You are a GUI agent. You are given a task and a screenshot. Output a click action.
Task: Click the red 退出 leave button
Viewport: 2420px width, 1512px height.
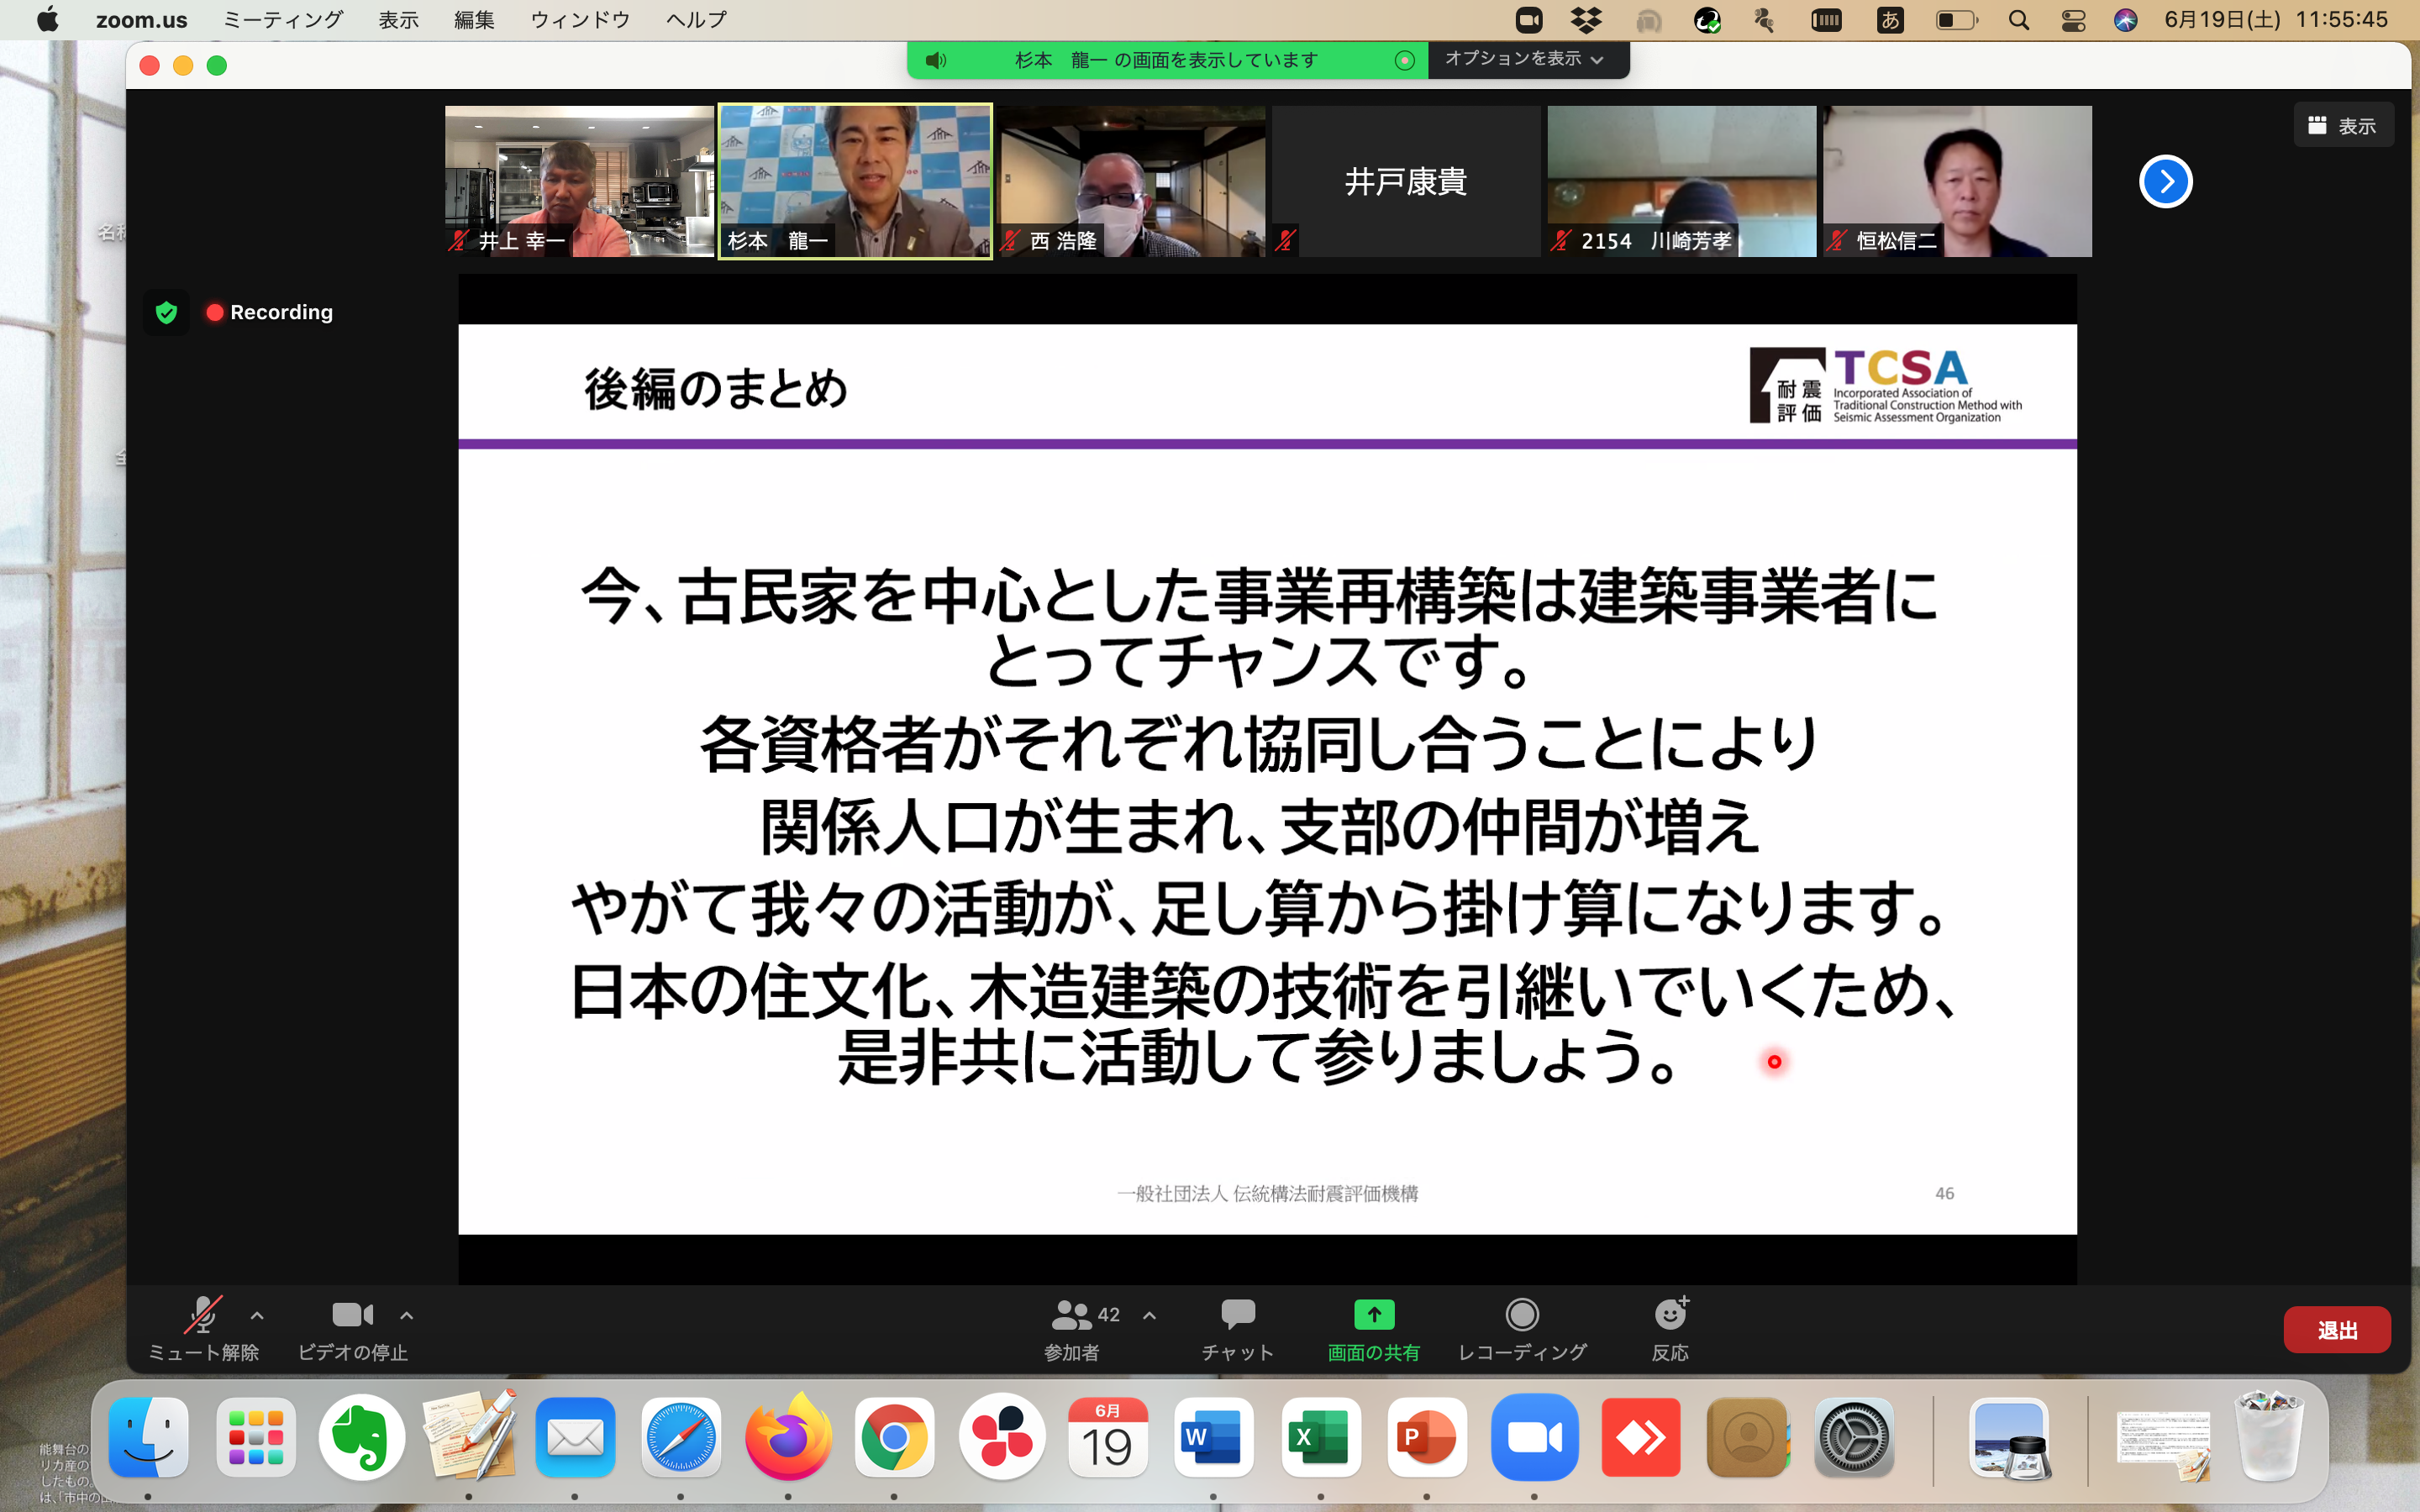pos(2336,1330)
